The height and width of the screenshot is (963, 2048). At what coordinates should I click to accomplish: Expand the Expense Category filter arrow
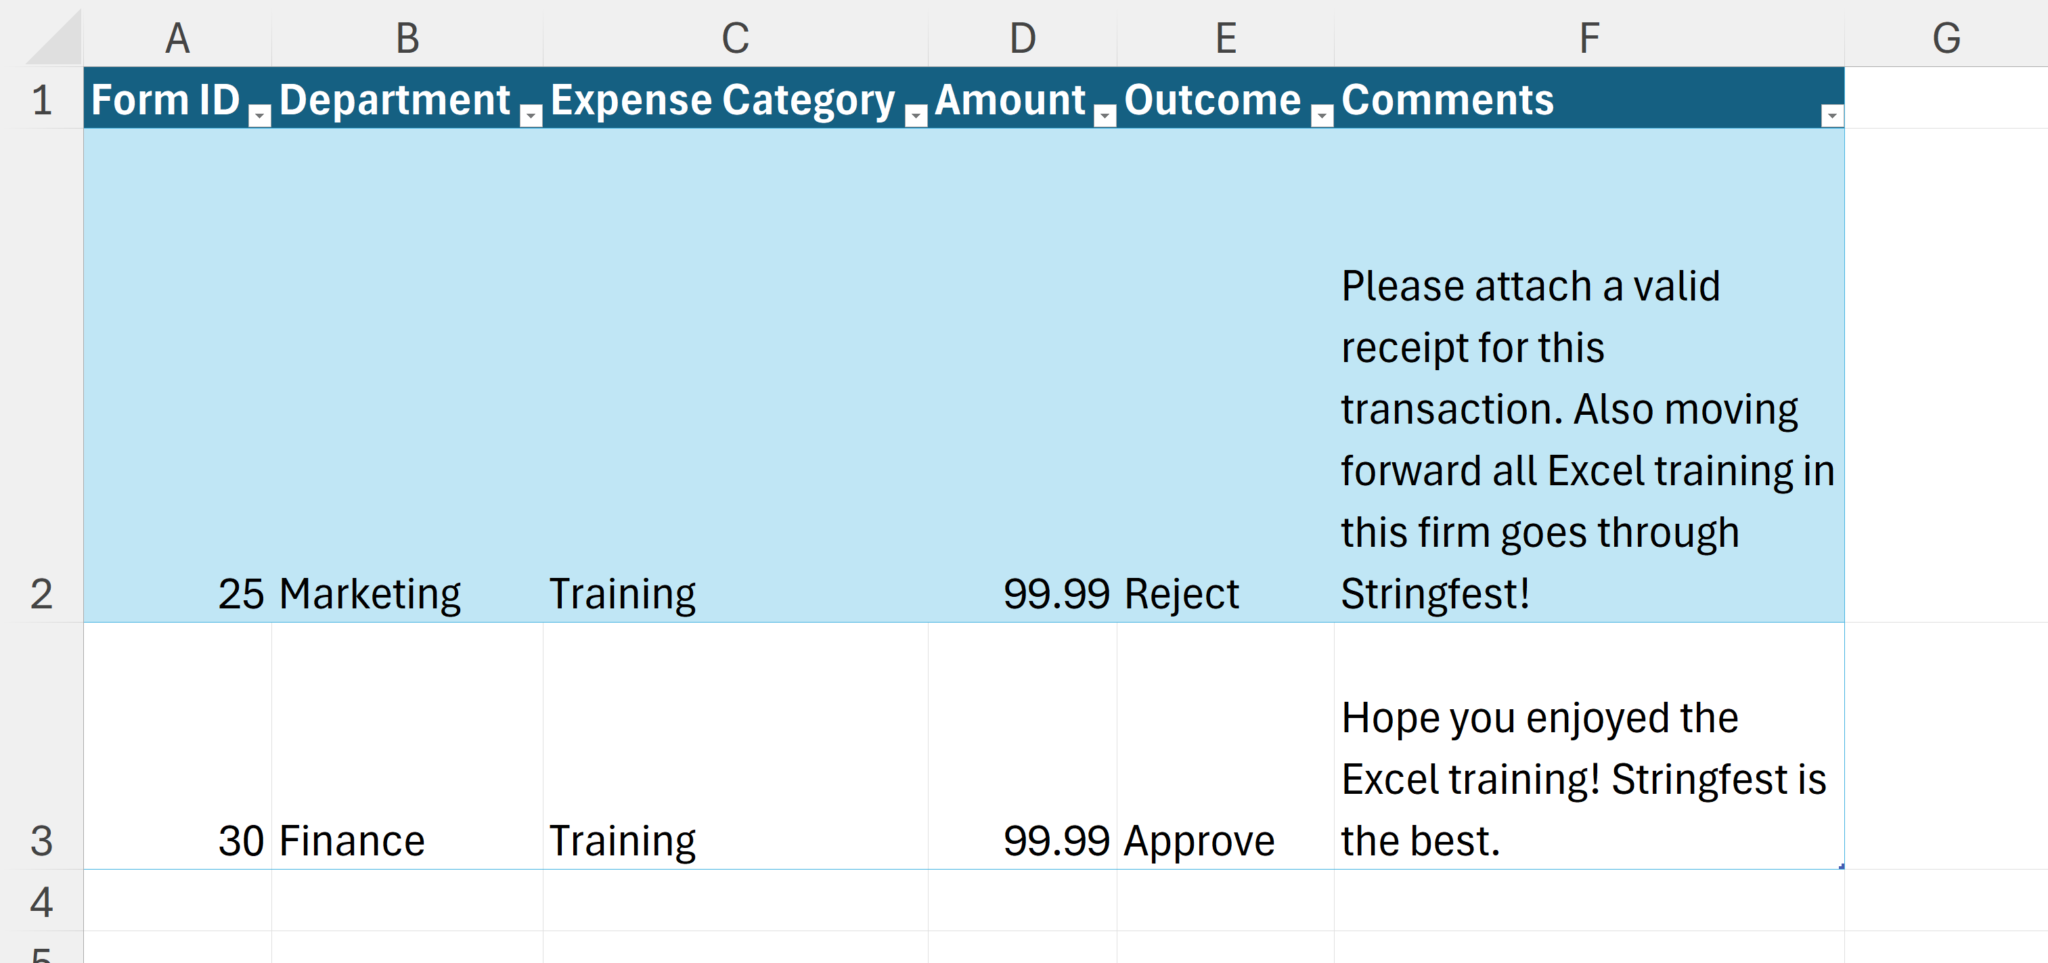[x=916, y=116]
